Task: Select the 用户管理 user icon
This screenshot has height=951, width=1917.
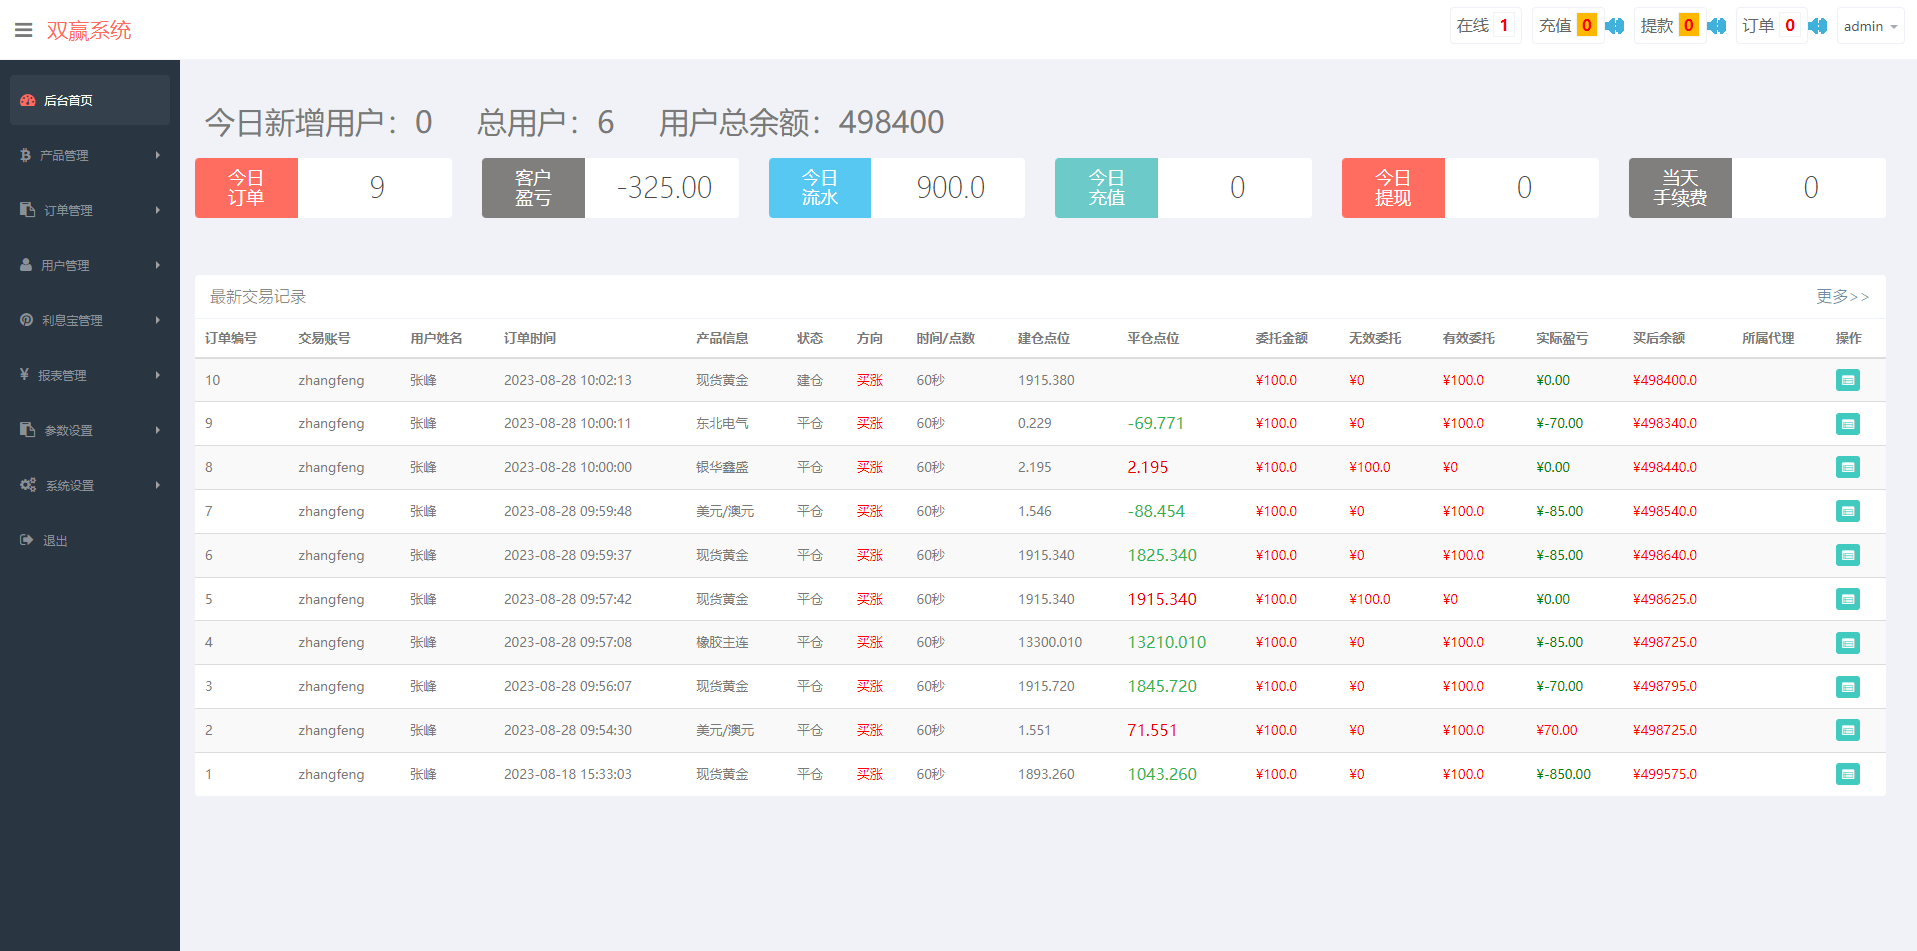Action: coord(24,264)
